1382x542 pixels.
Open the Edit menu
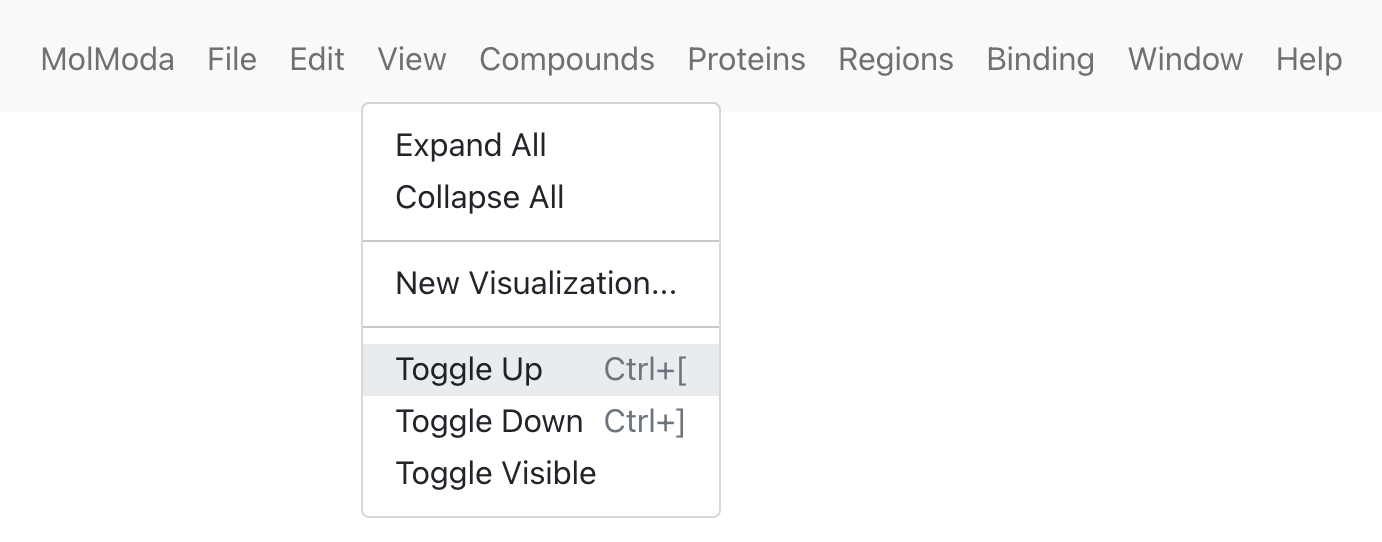[317, 59]
